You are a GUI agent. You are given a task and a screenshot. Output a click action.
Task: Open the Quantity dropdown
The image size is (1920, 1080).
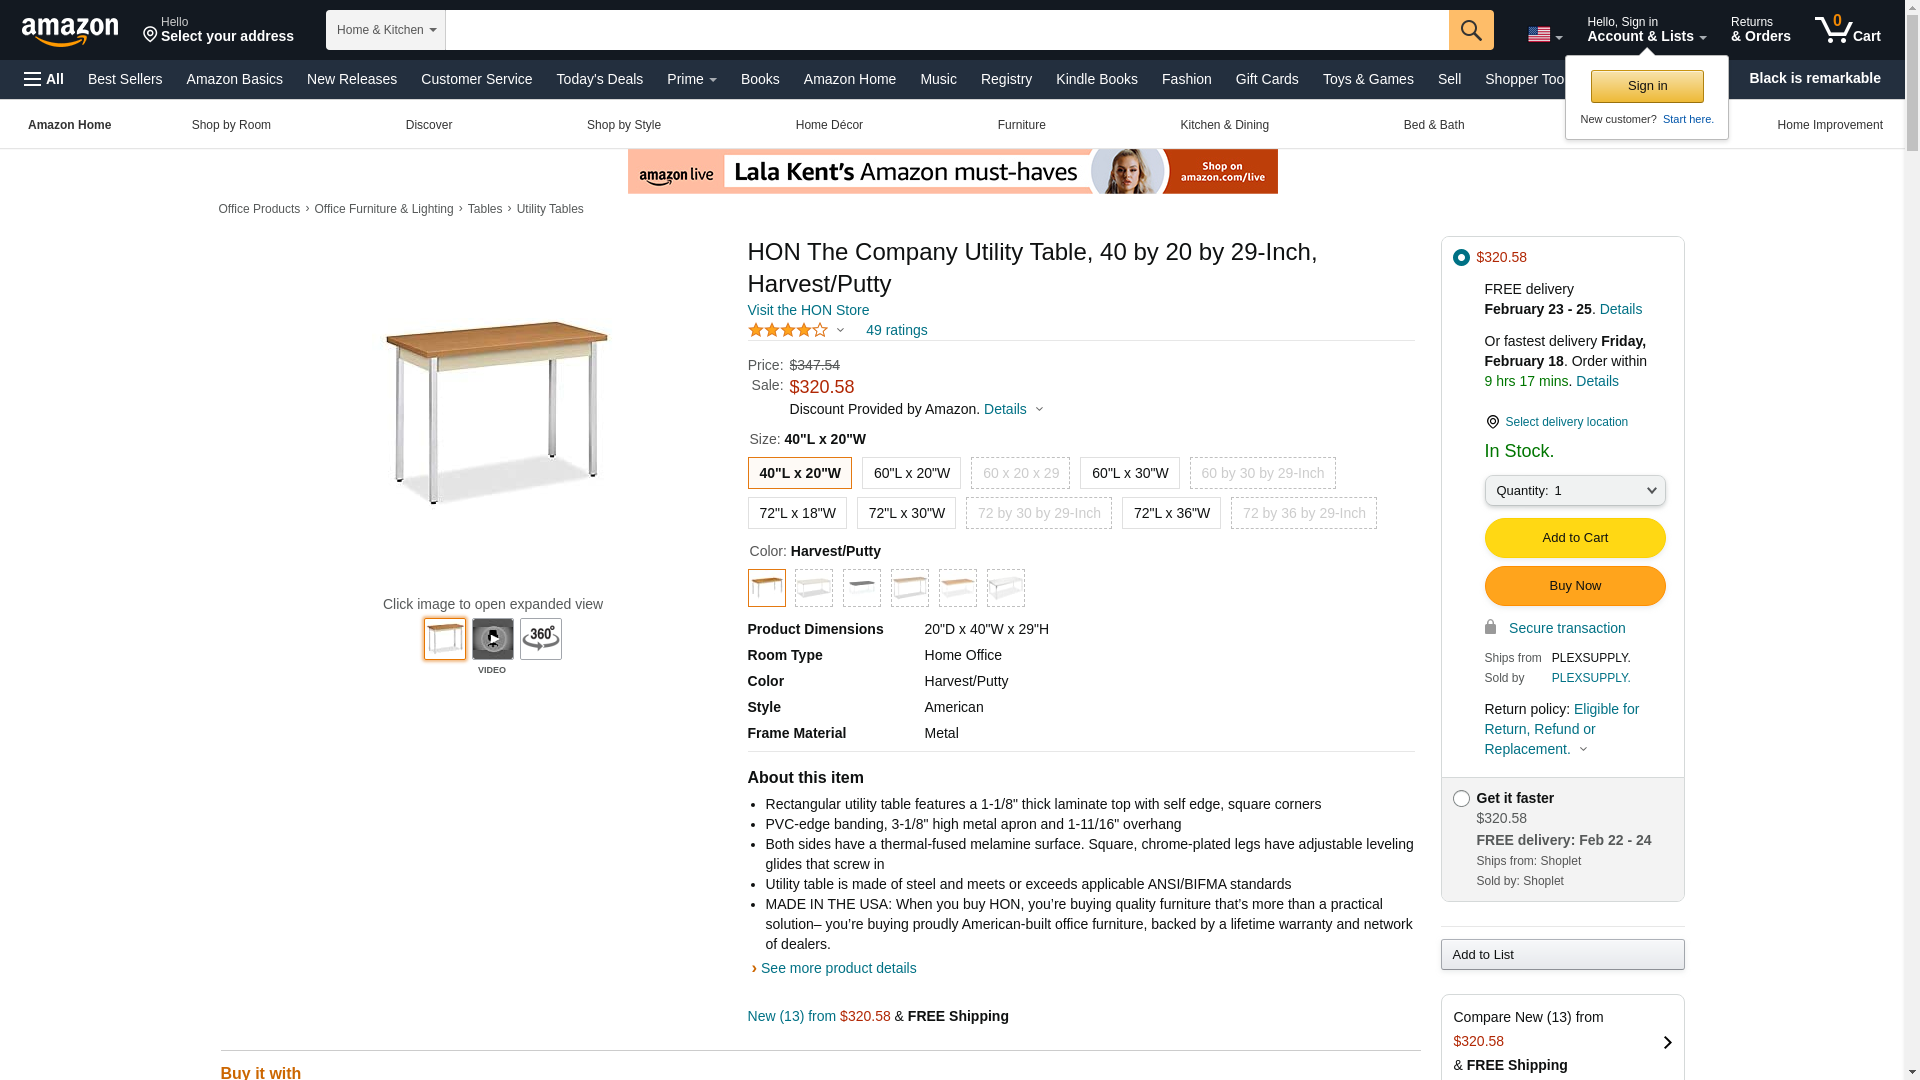pyautogui.click(x=1574, y=491)
